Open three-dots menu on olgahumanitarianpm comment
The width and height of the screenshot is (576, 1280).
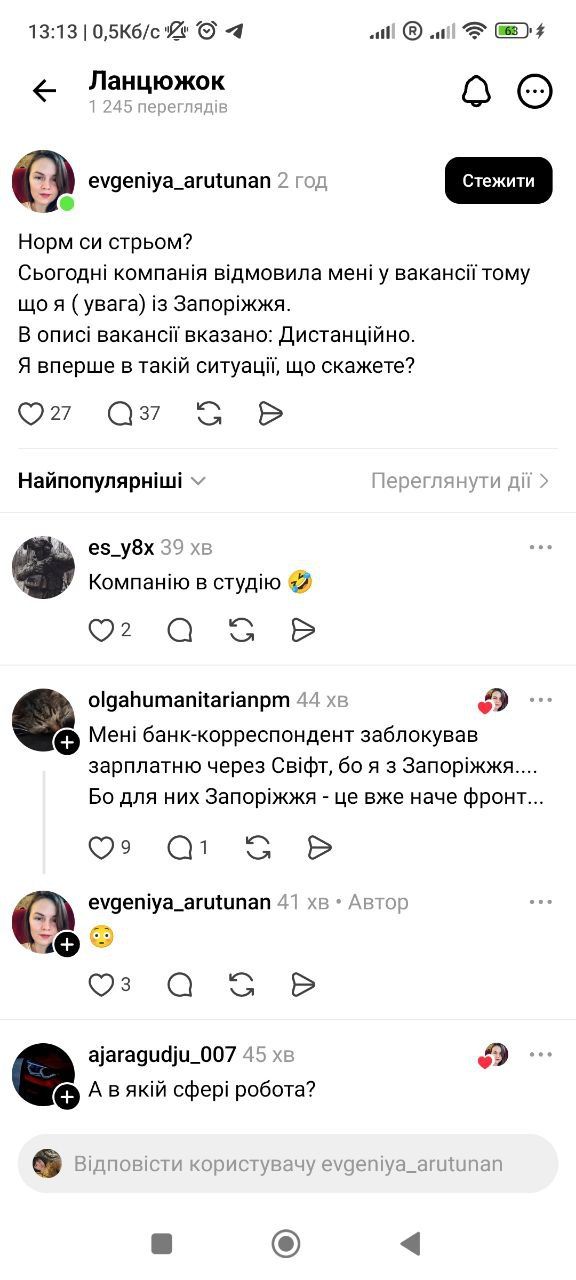coord(541,699)
